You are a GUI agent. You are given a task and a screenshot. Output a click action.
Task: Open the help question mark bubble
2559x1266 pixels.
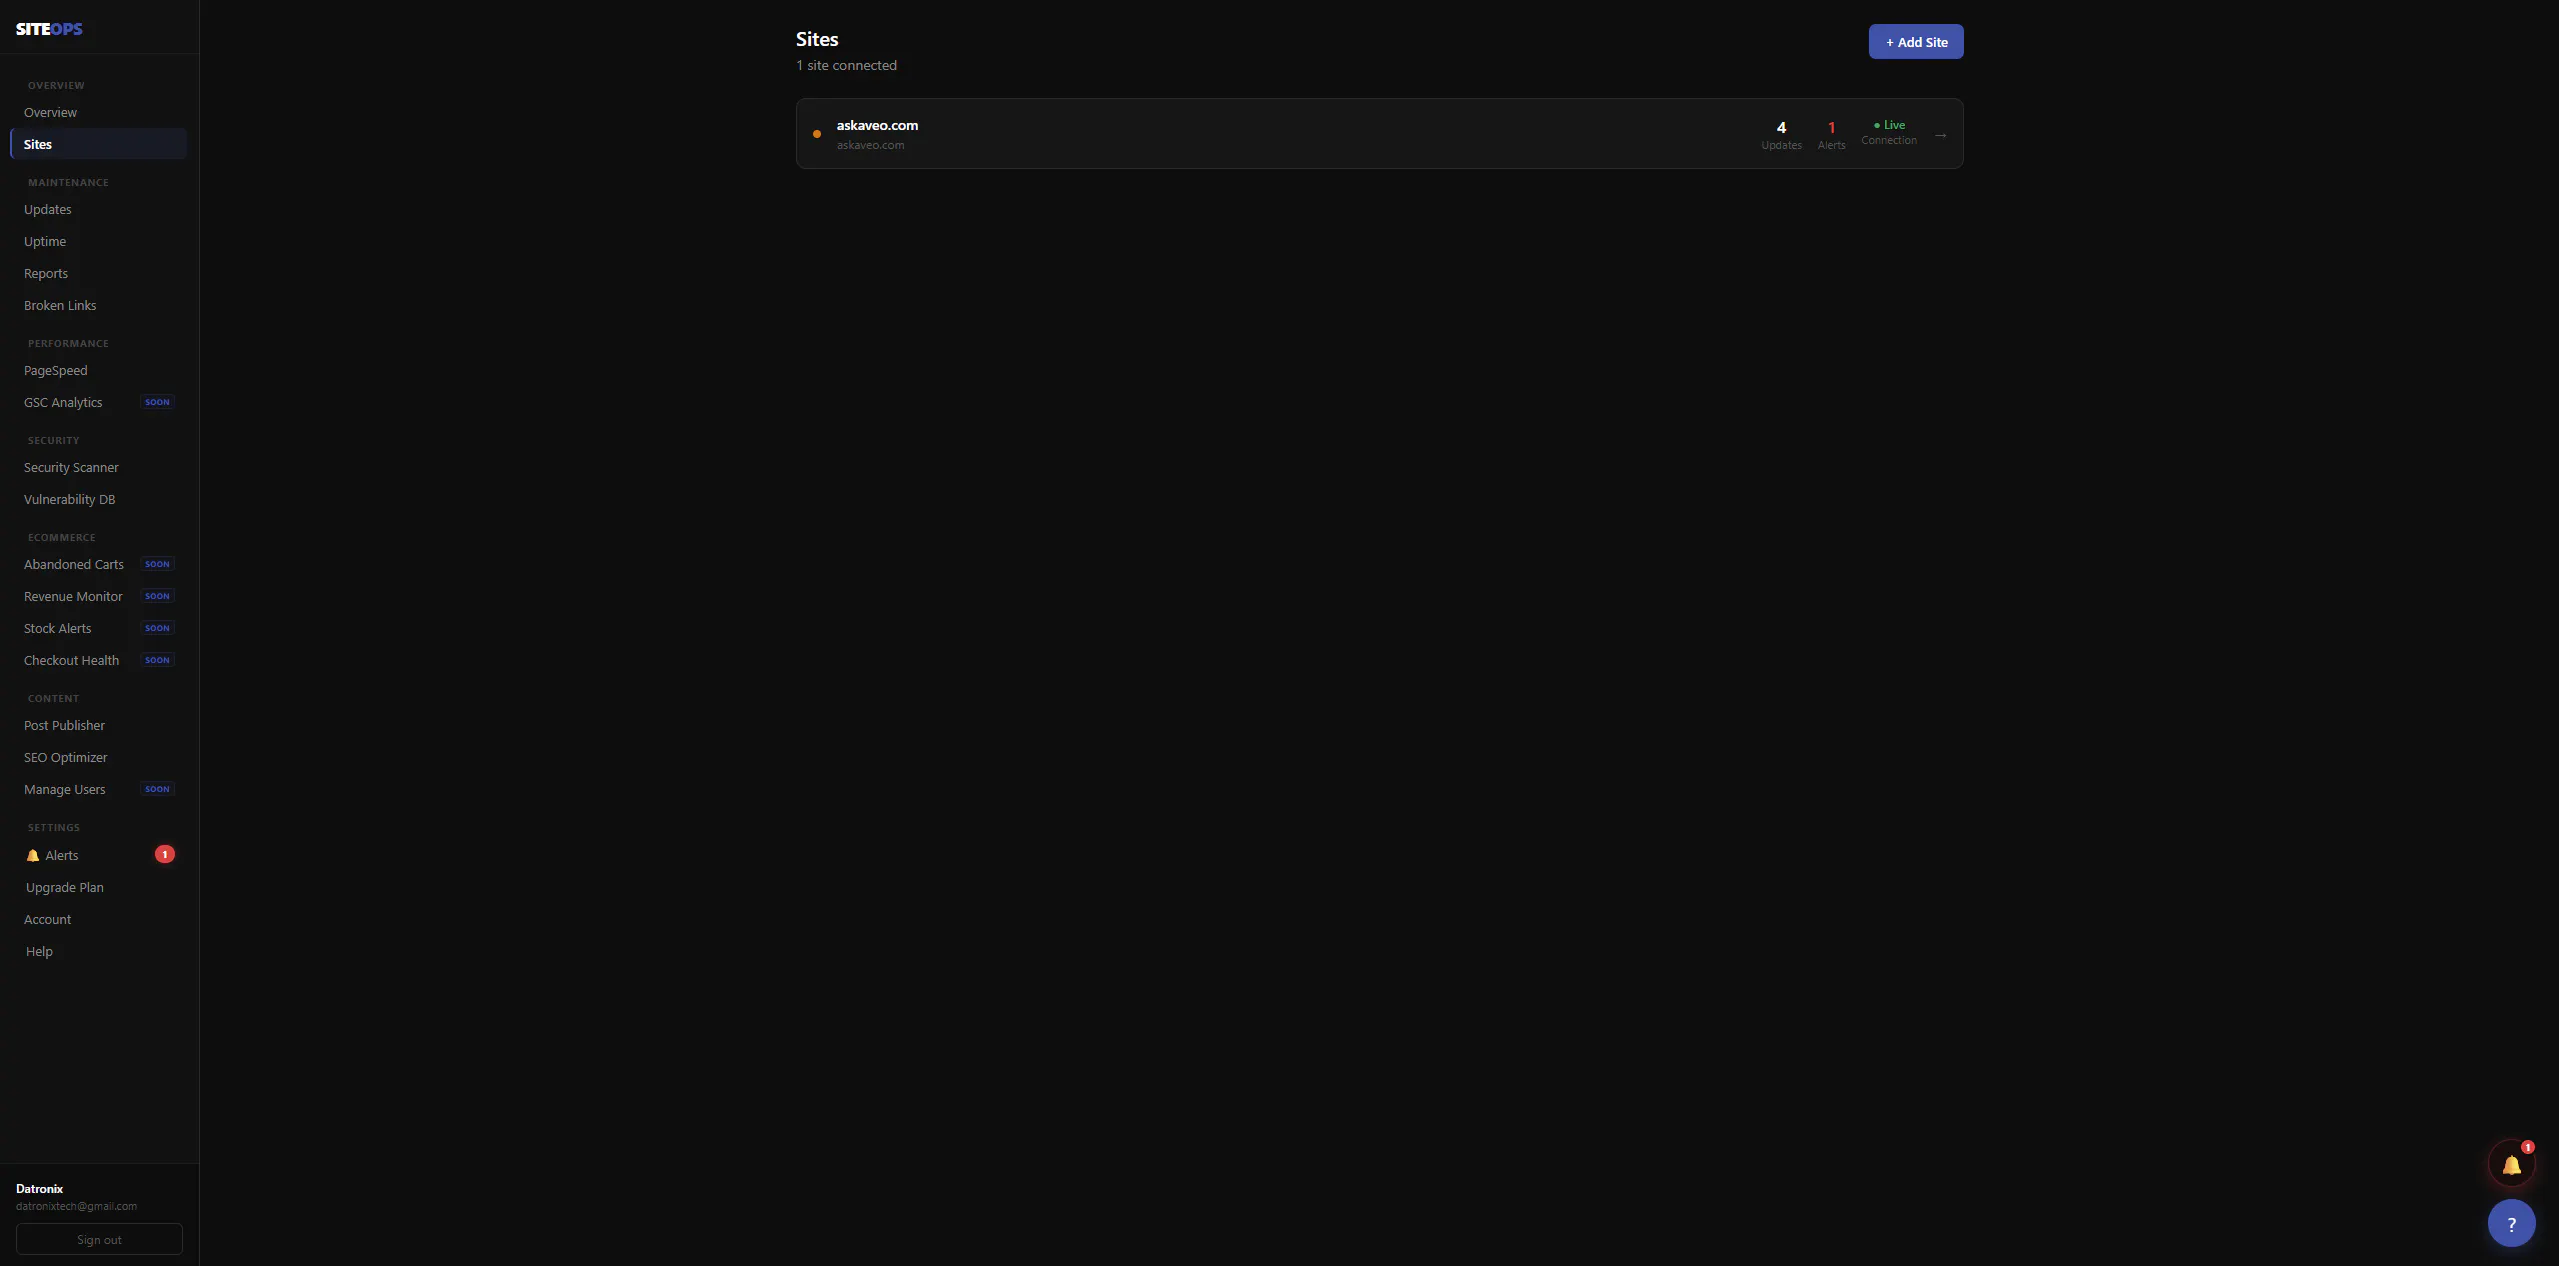click(2511, 1223)
